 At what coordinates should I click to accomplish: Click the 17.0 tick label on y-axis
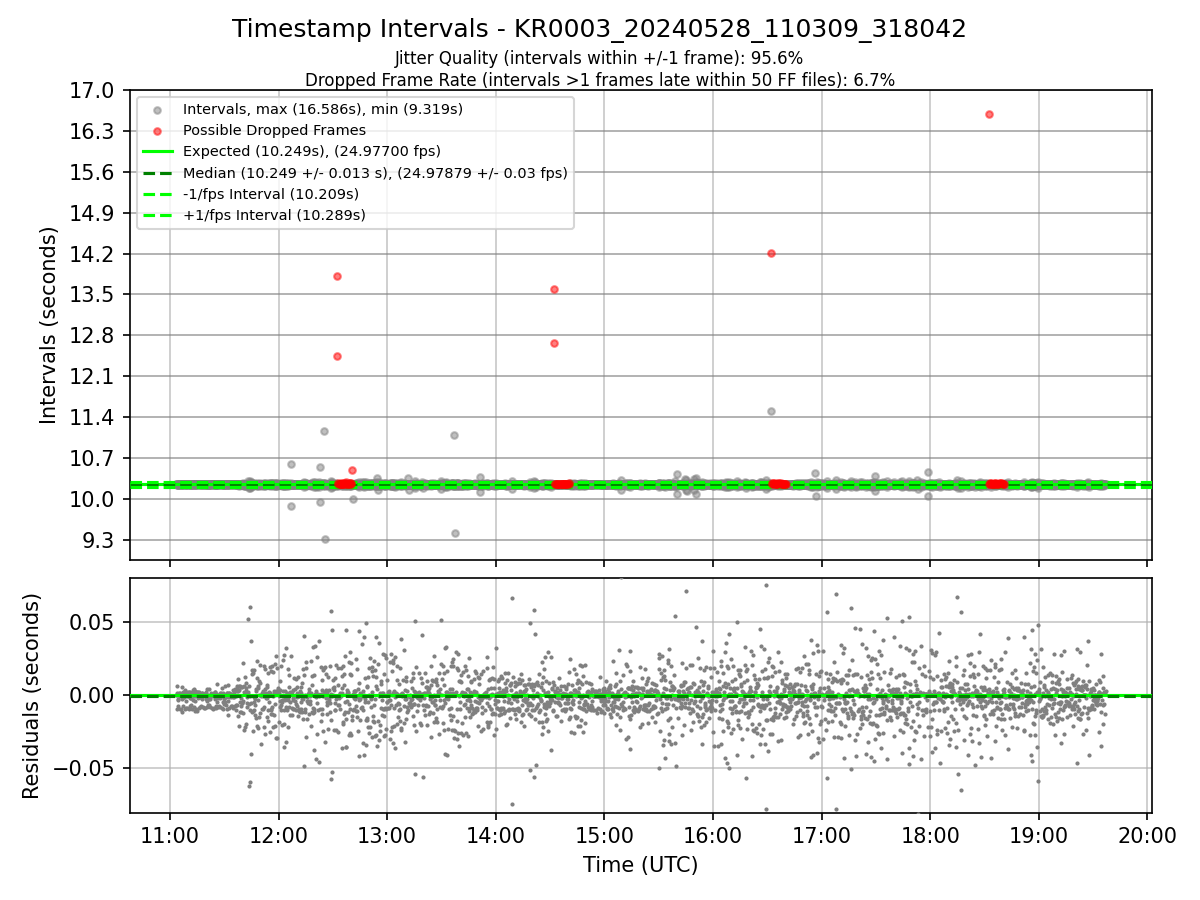point(95,91)
